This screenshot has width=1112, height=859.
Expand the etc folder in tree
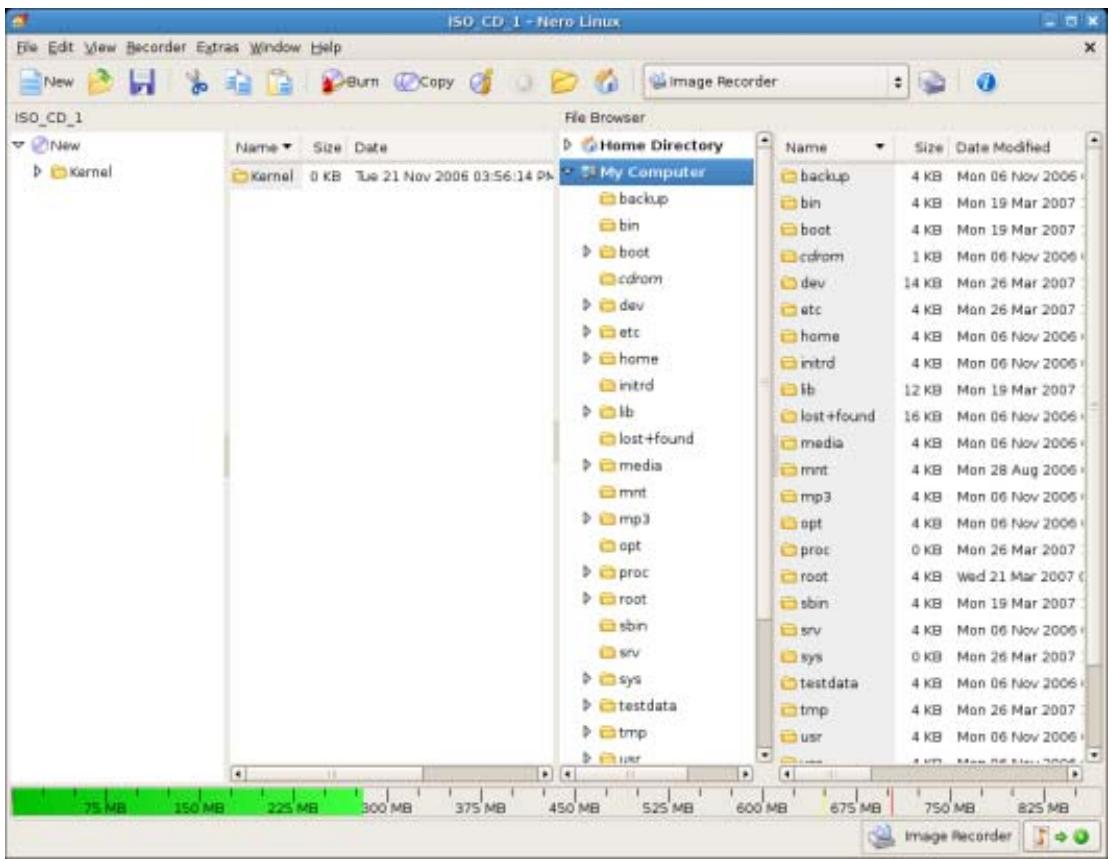(586, 331)
